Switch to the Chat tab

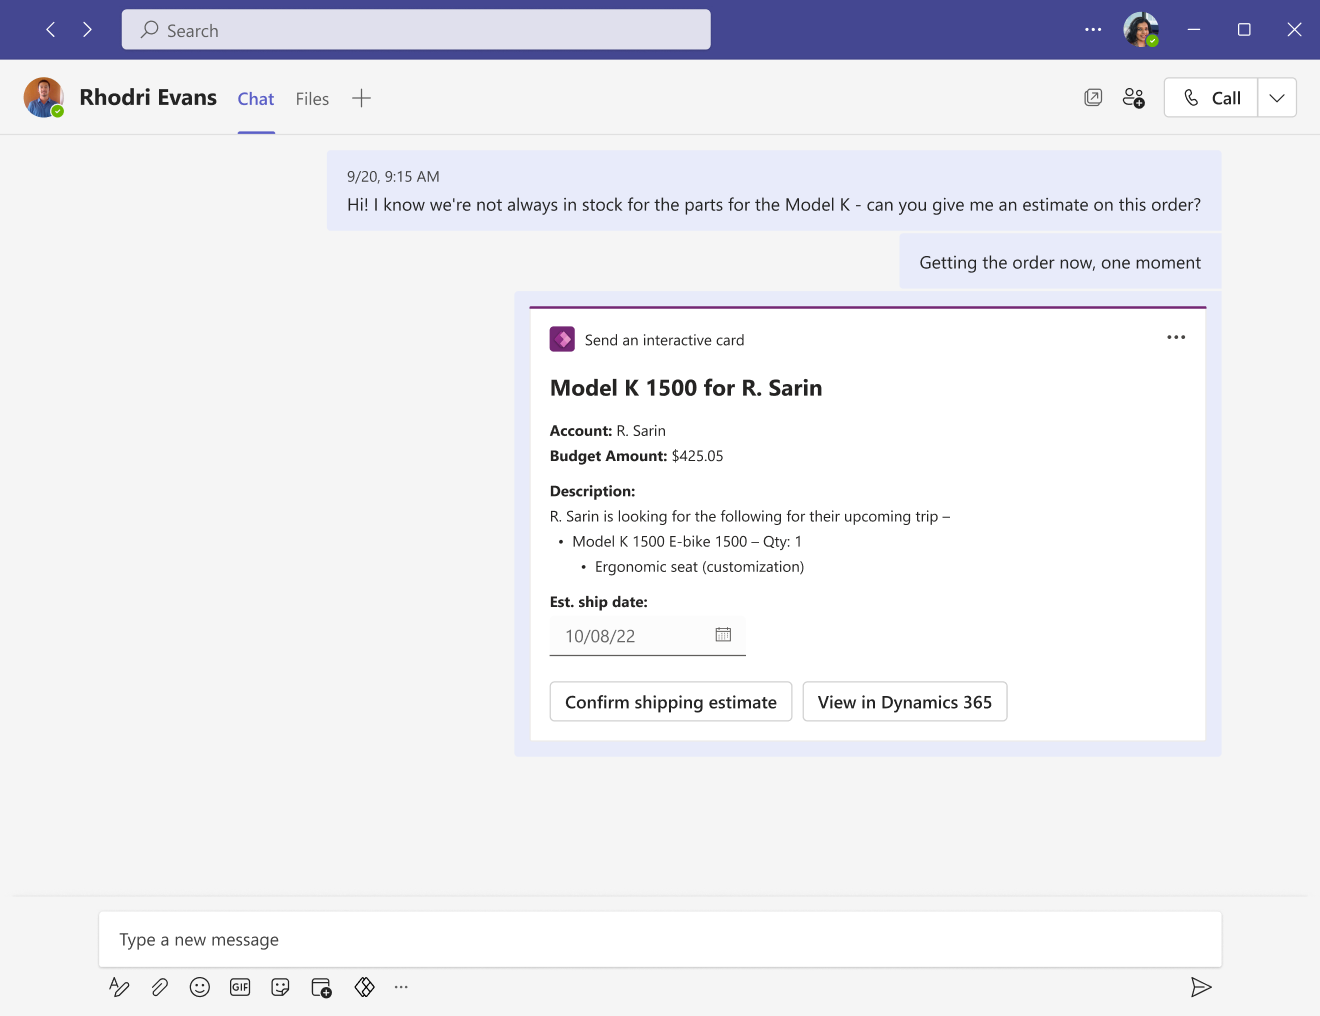tap(256, 99)
